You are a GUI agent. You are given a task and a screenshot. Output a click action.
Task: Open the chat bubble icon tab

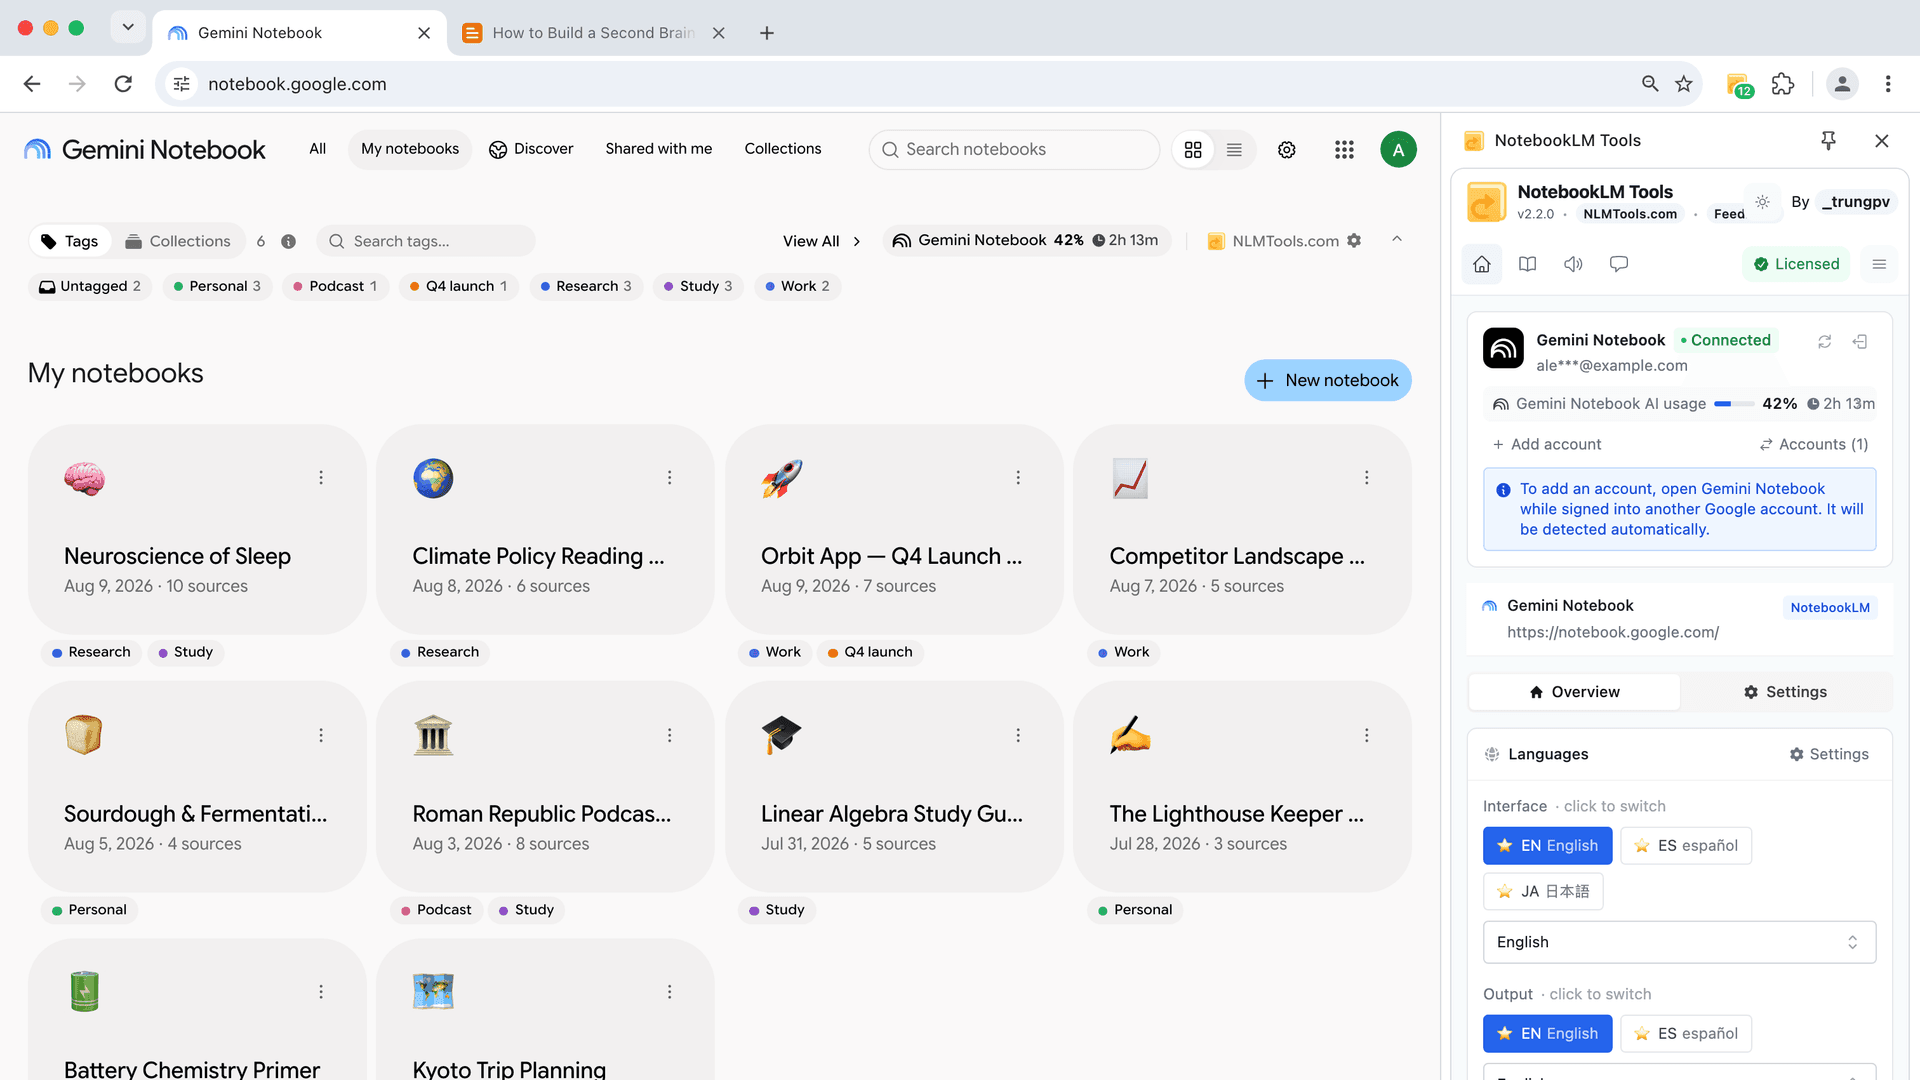coord(1619,264)
